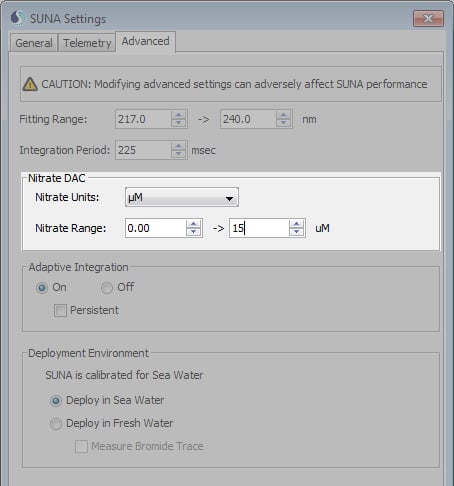Image resolution: width=454 pixels, height=486 pixels.
Task: Increase Integration Period with up arrow
Action: pyautogui.click(x=179, y=146)
